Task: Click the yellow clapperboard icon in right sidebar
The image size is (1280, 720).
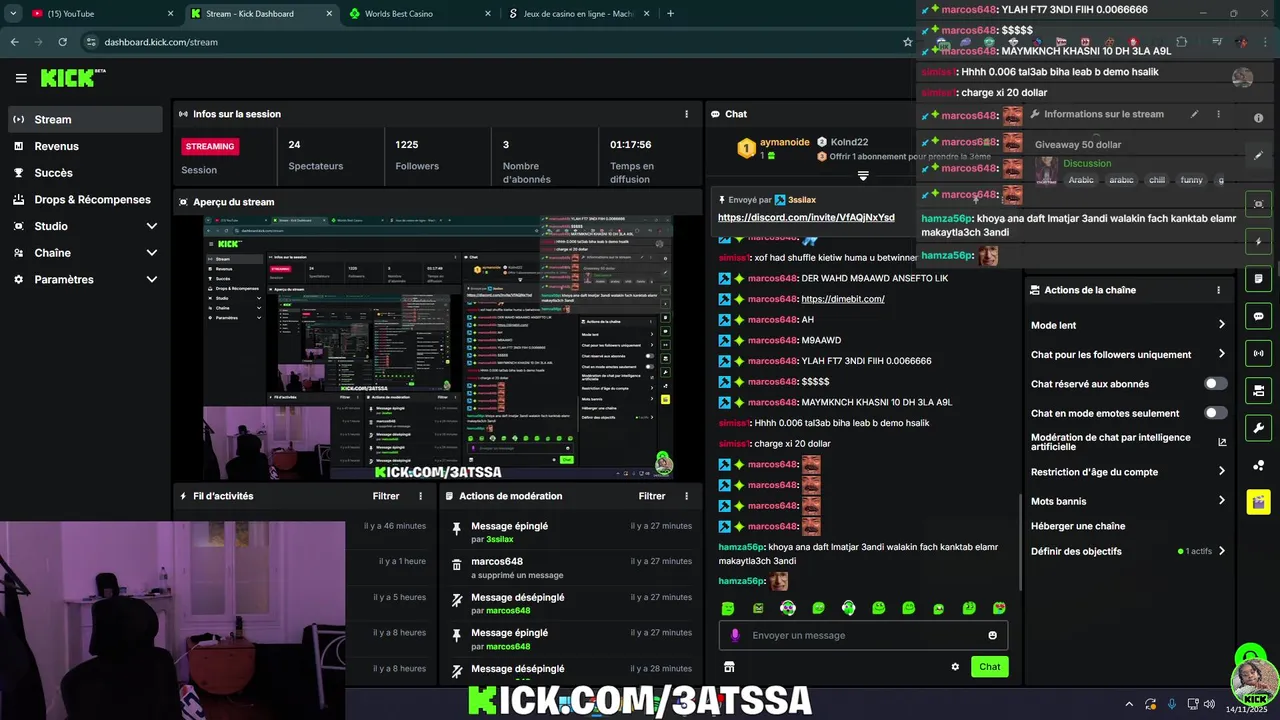Action: (1258, 502)
